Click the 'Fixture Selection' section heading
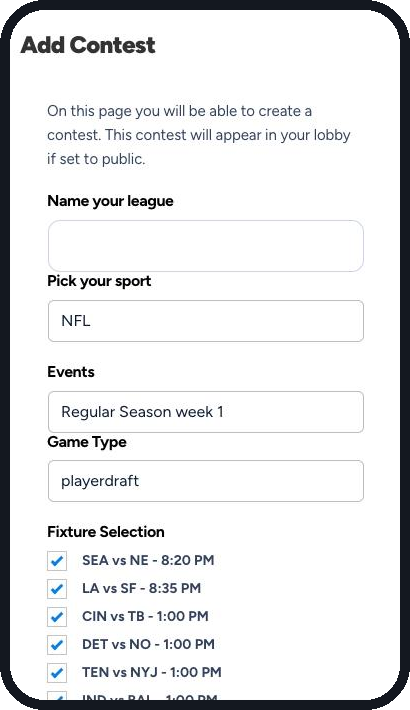Viewport: 410px width, 710px height. pos(106,532)
